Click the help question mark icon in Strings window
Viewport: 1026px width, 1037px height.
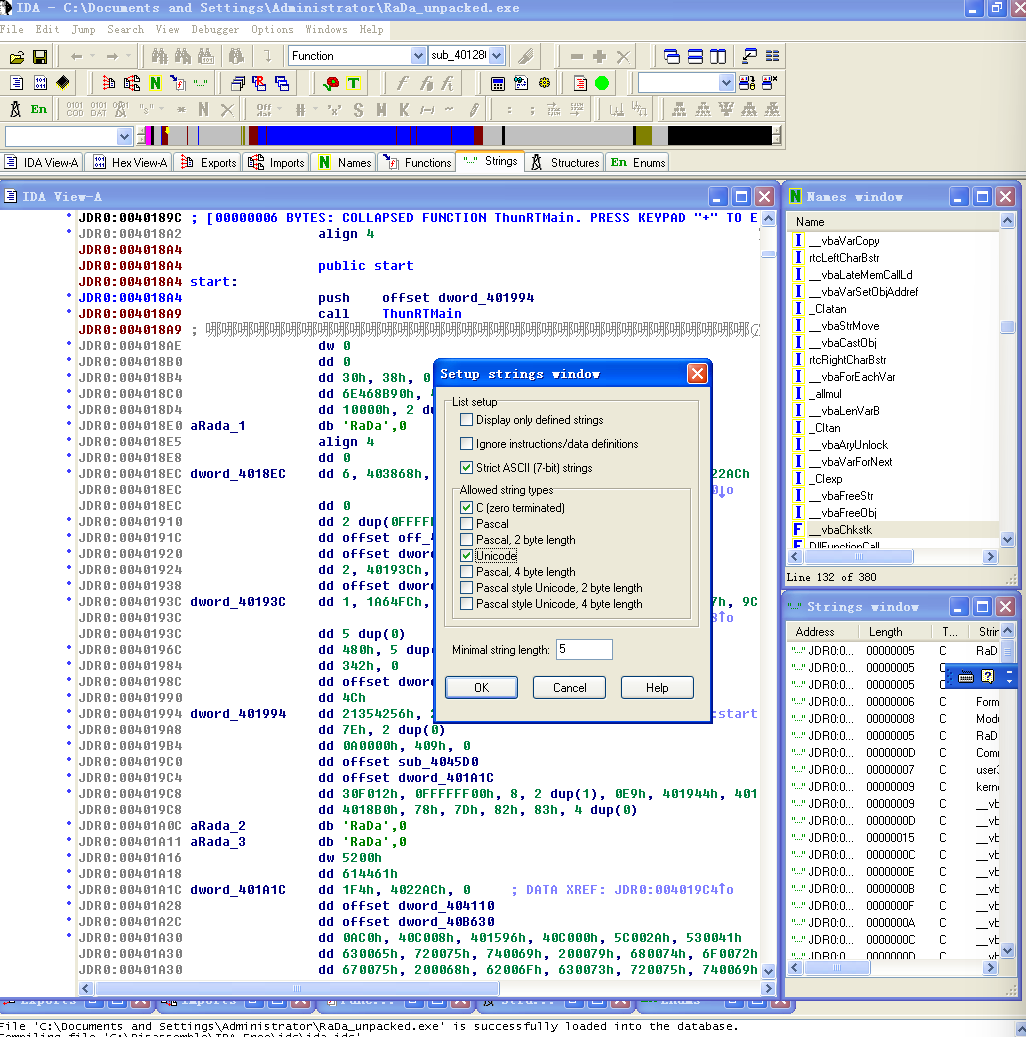(x=988, y=677)
